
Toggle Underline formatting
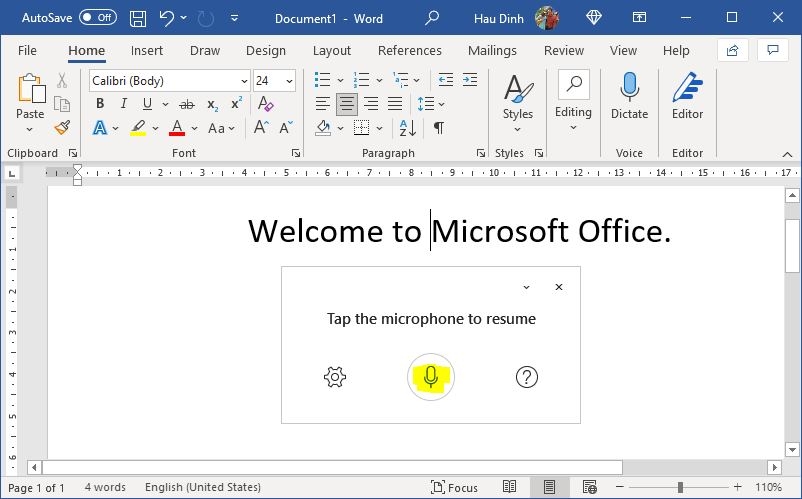147,104
